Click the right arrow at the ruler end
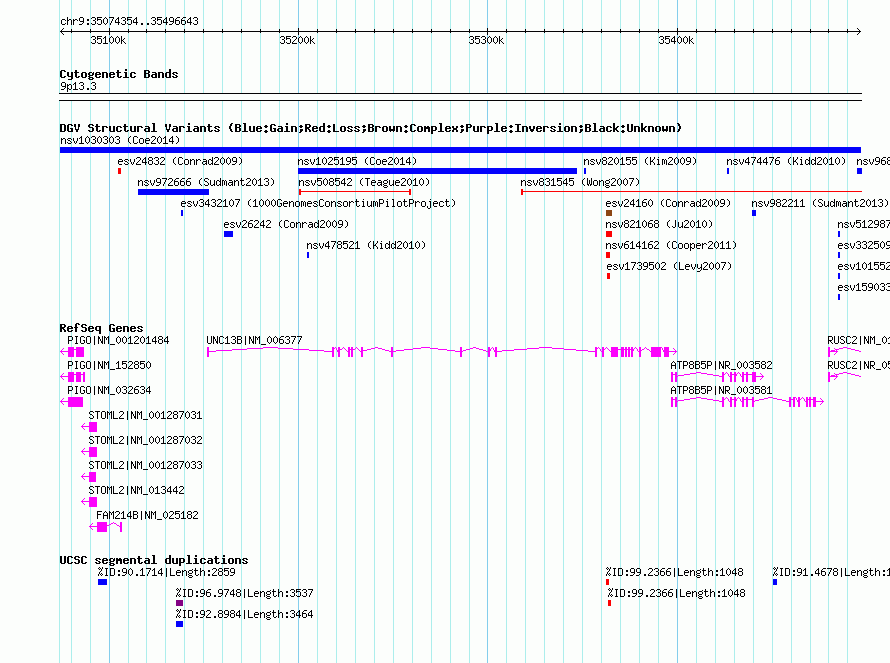Screen dimensions: 890x663 [858, 31]
